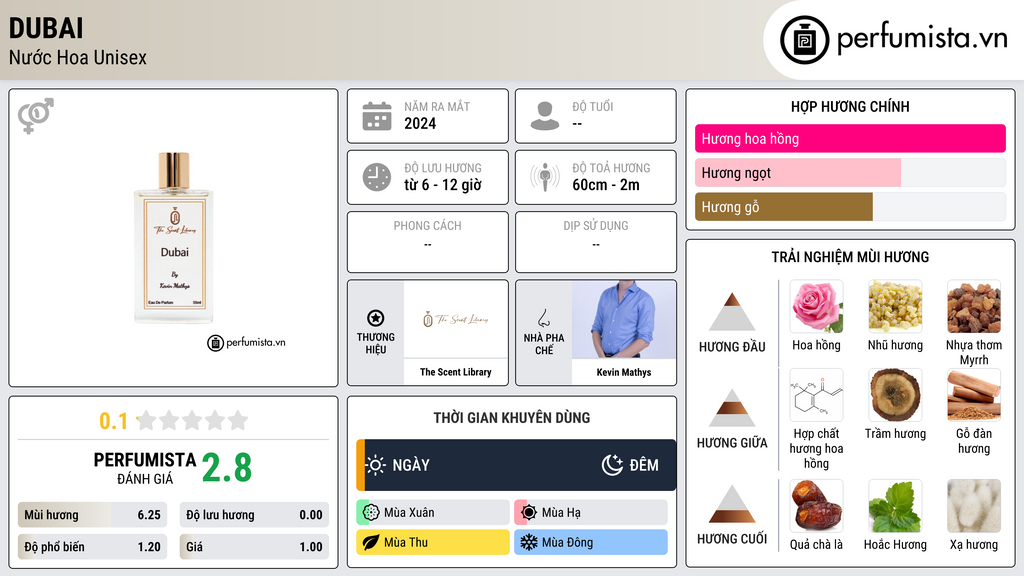Click the DỊP SỬ DỤNG occasion box
This screenshot has width=1024, height=576.
click(596, 242)
